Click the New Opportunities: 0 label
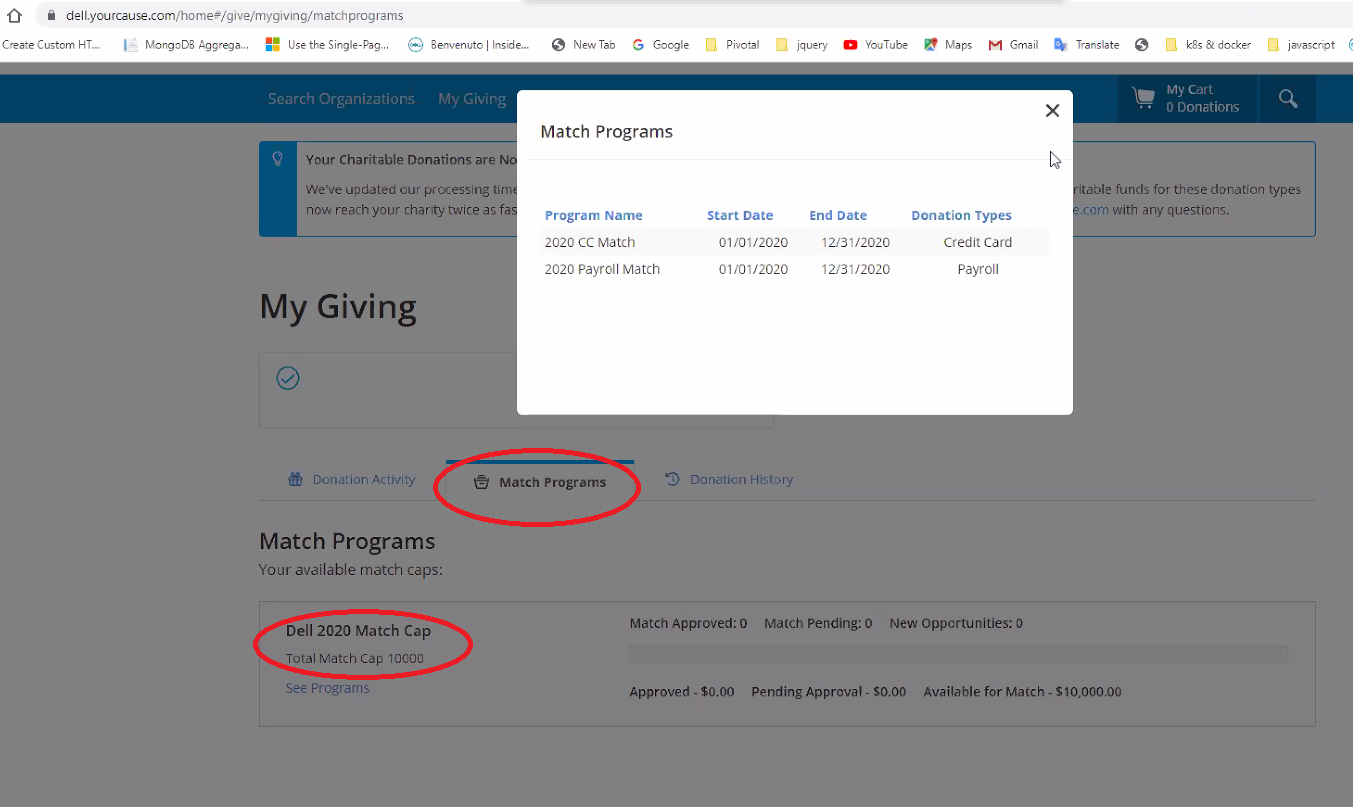1353x807 pixels. coord(956,623)
